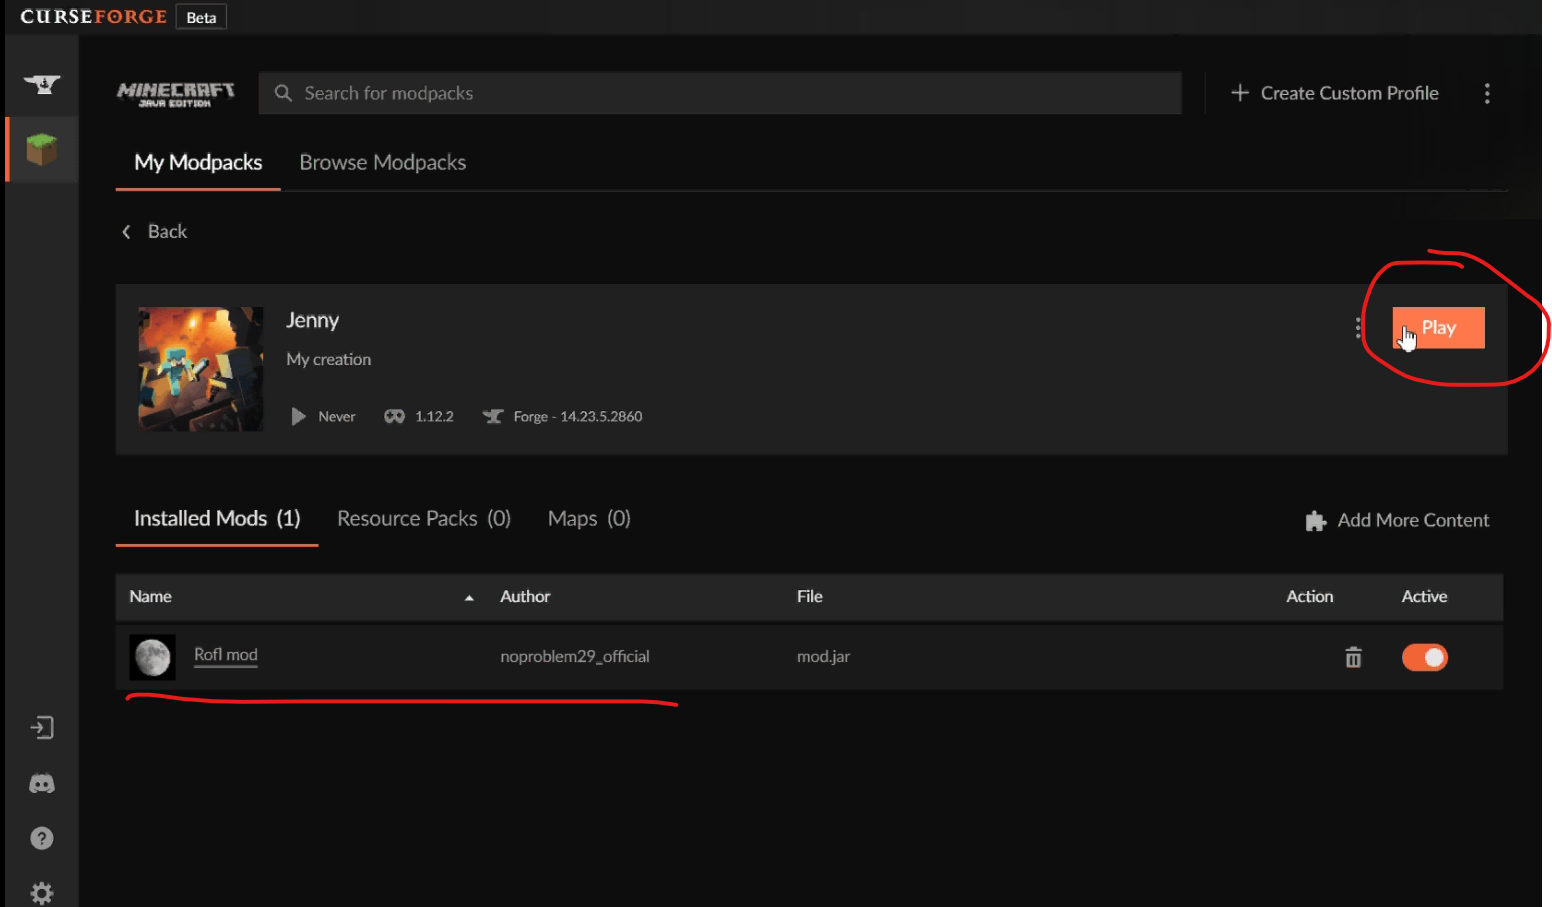The image size is (1552, 907).
Task: Click the Rofl mod moon thumbnail
Action: [153, 657]
